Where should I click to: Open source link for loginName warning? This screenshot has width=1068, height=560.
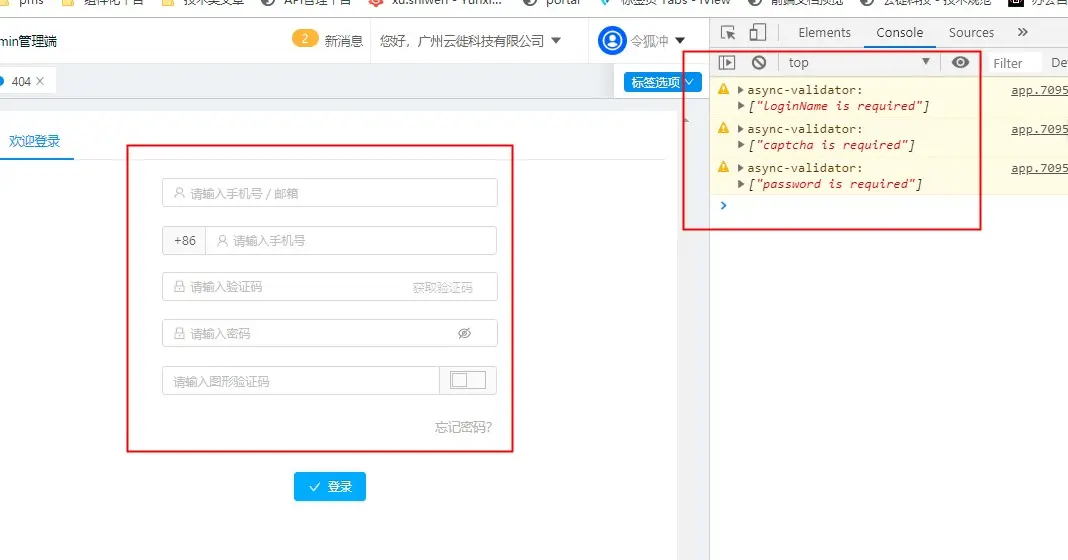pos(1039,90)
